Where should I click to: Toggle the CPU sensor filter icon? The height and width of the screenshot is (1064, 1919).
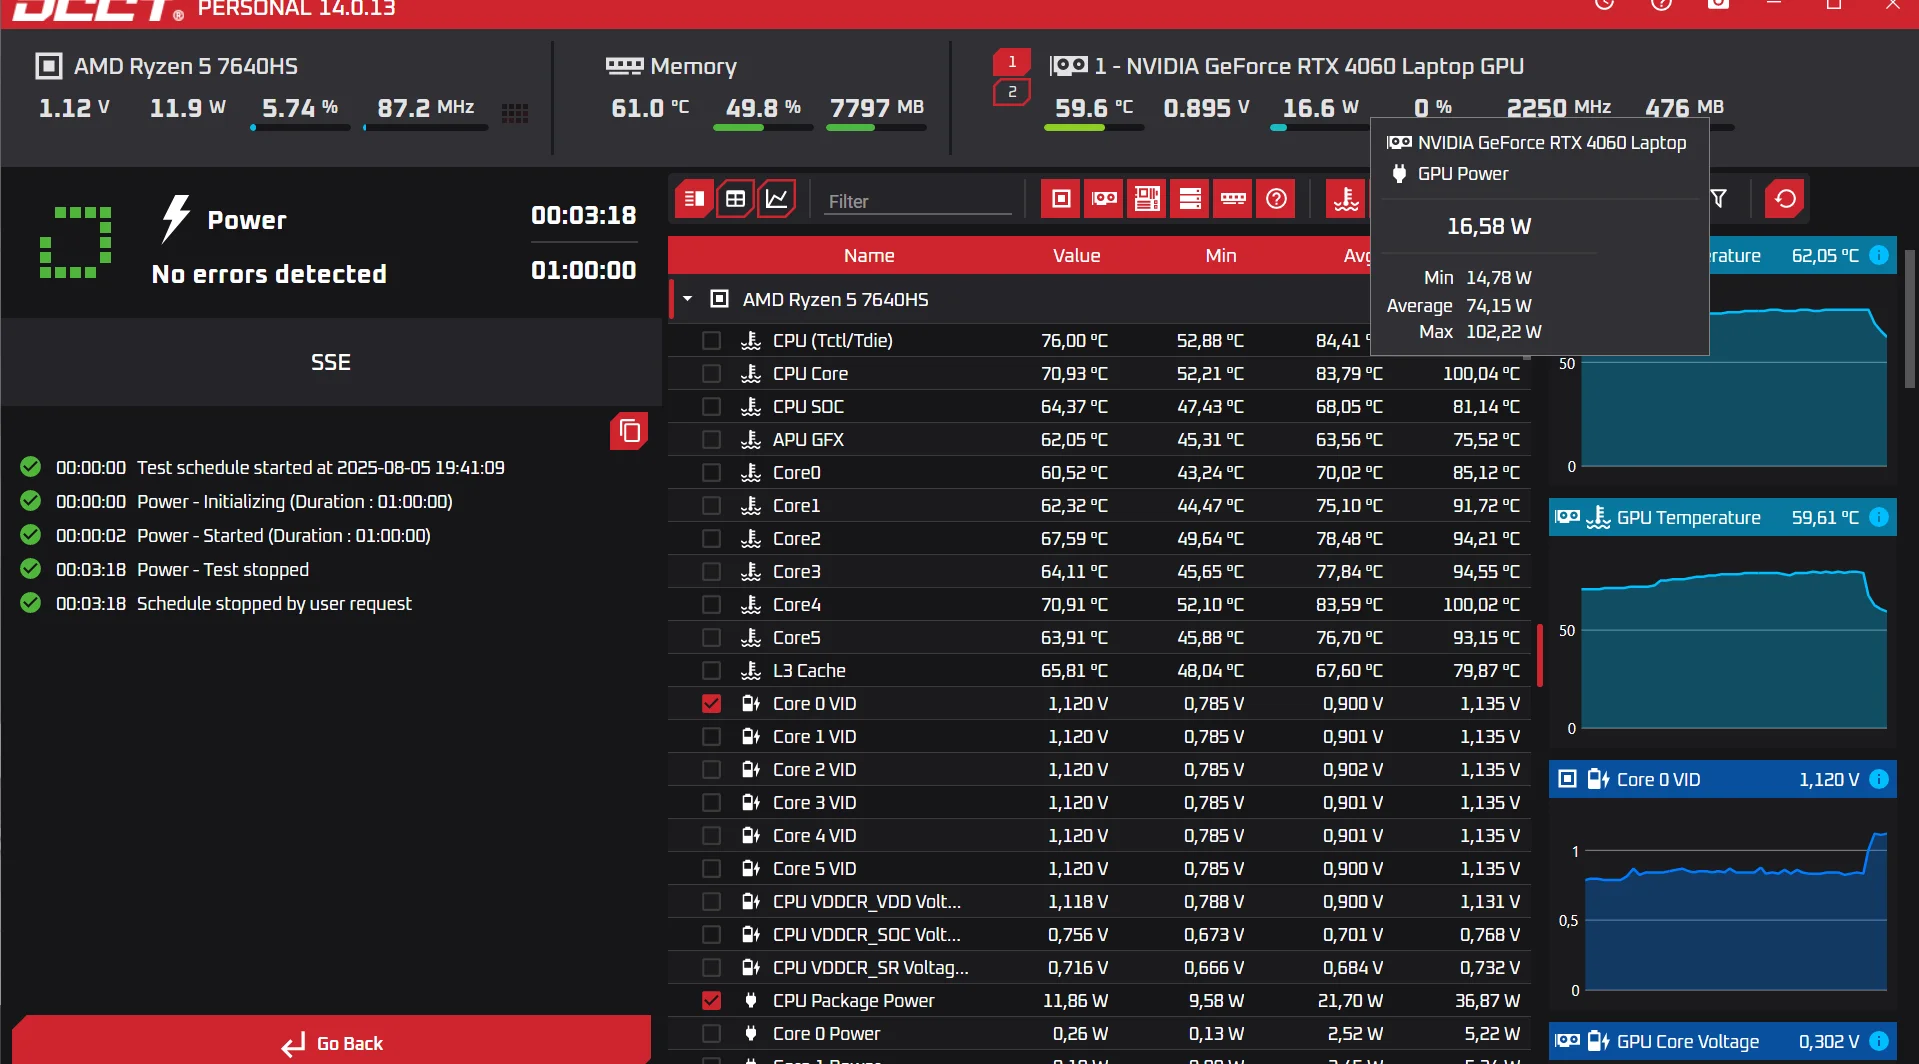click(x=1061, y=199)
